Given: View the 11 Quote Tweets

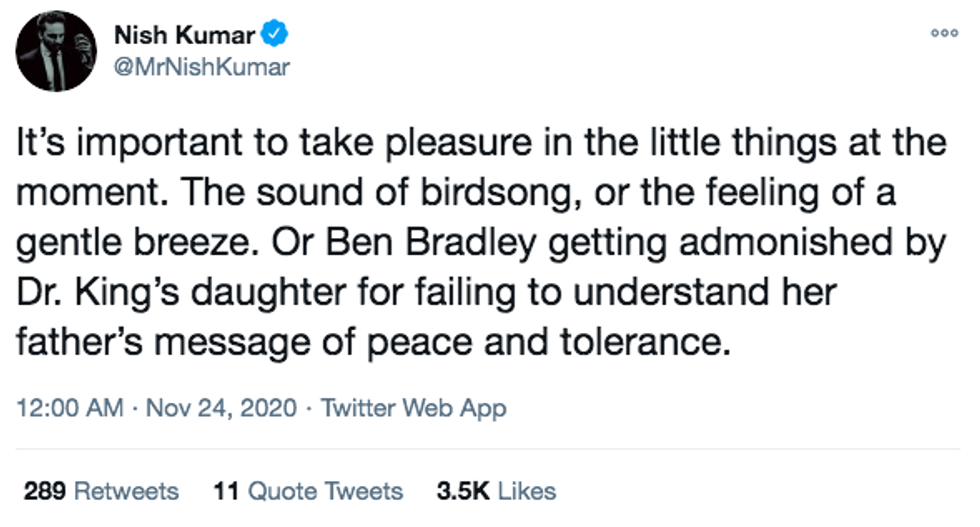Looking at the screenshot, I should point(307,491).
